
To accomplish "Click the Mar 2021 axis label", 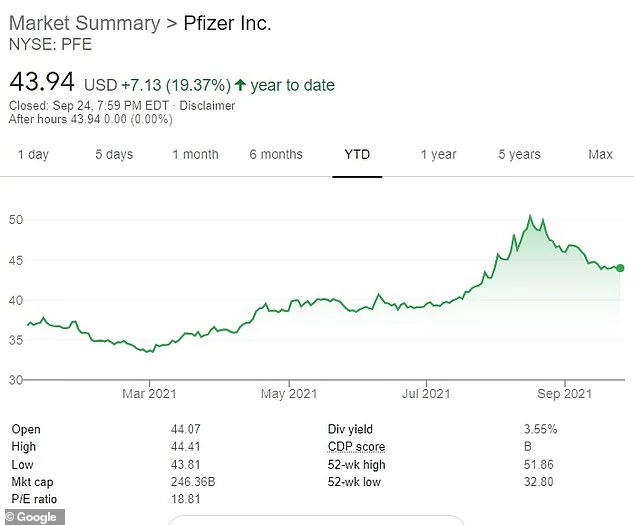I will (x=149, y=392).
